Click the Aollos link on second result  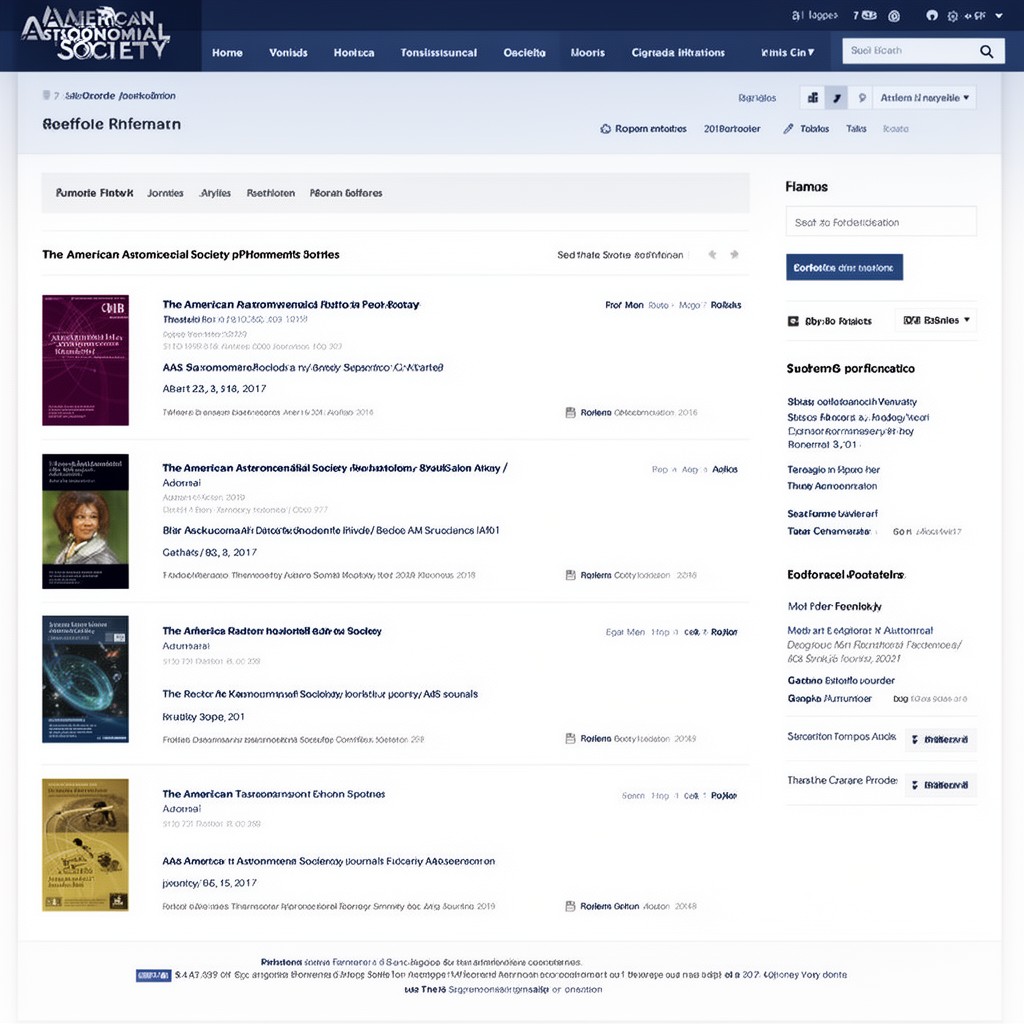coord(724,470)
